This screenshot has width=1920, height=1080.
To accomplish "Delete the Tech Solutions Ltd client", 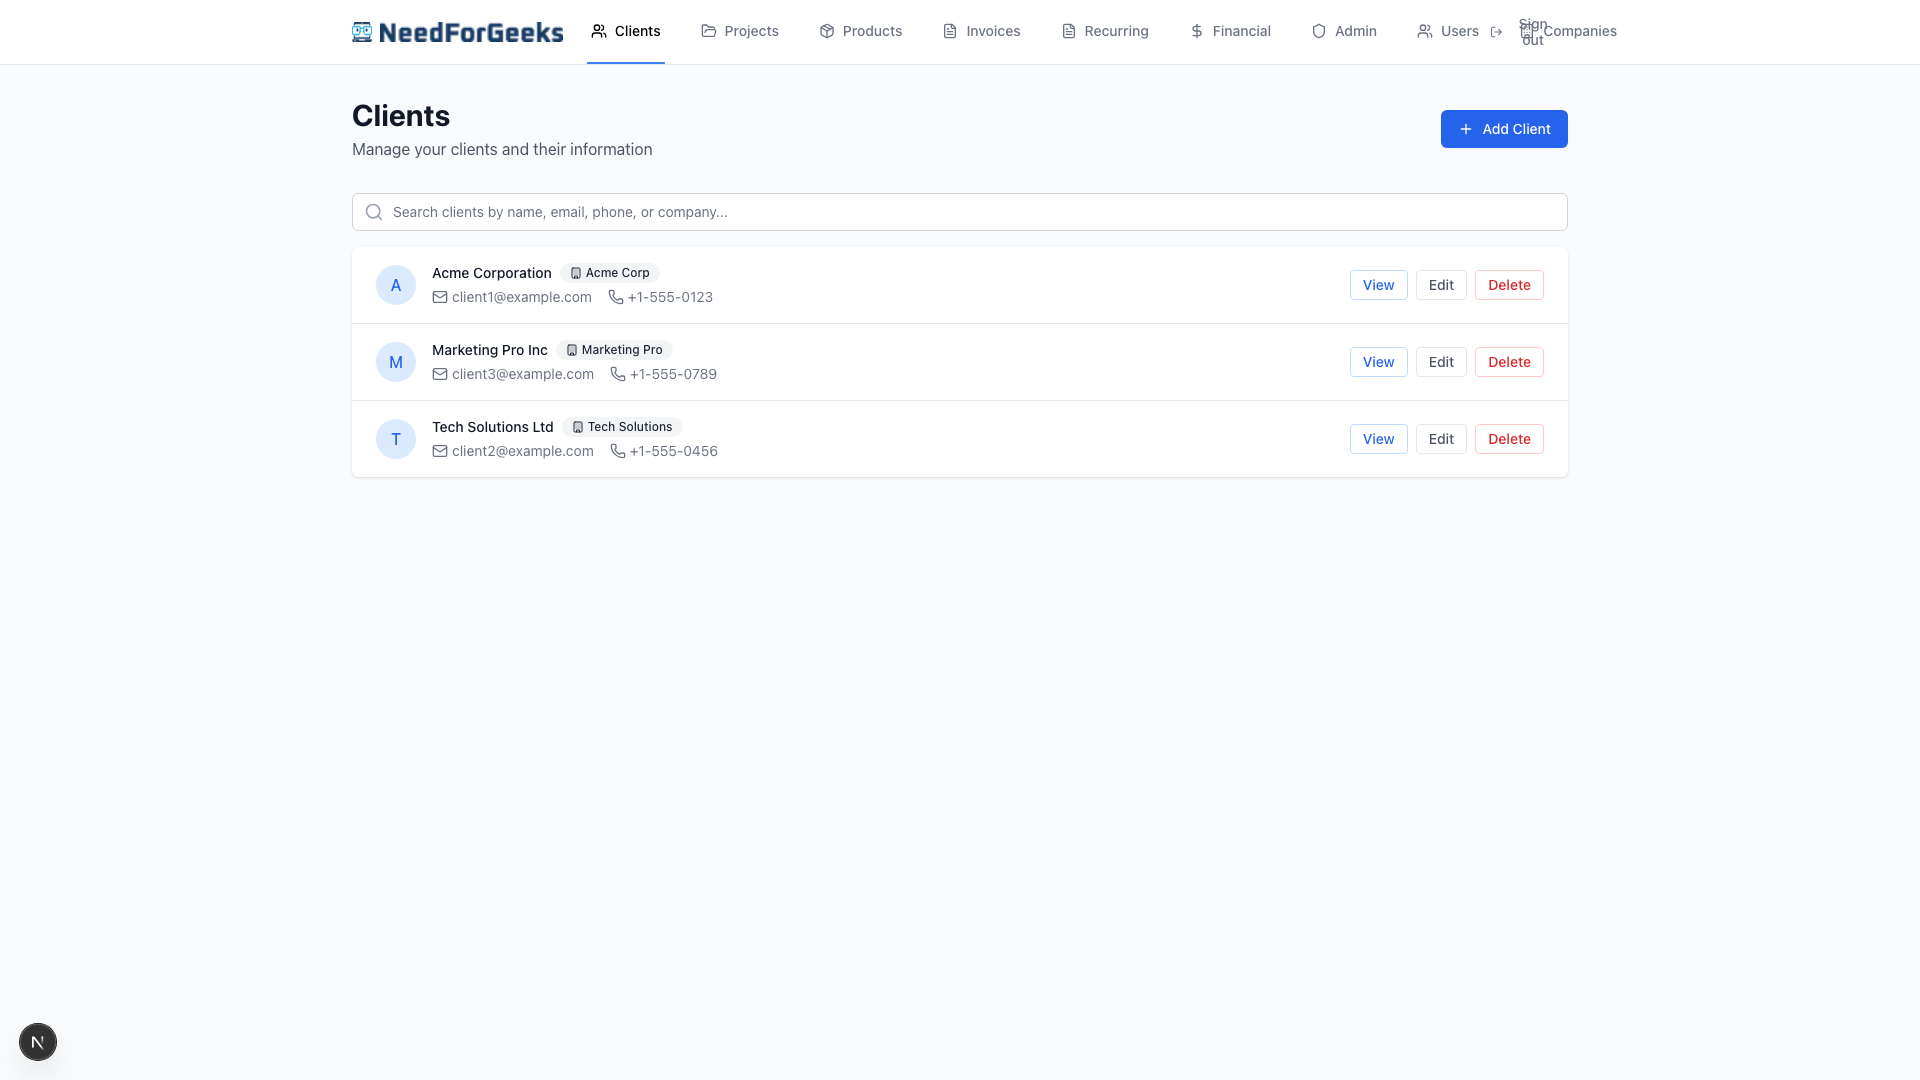I will [x=1509, y=439].
